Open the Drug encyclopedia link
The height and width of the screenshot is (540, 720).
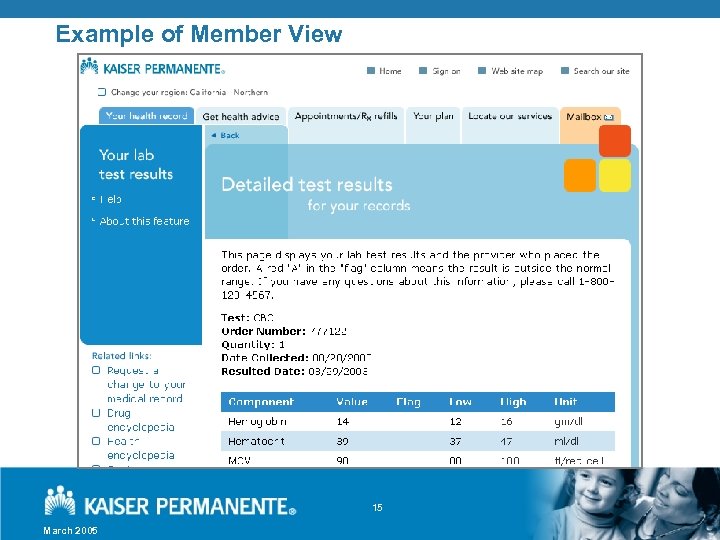[x=141, y=420]
